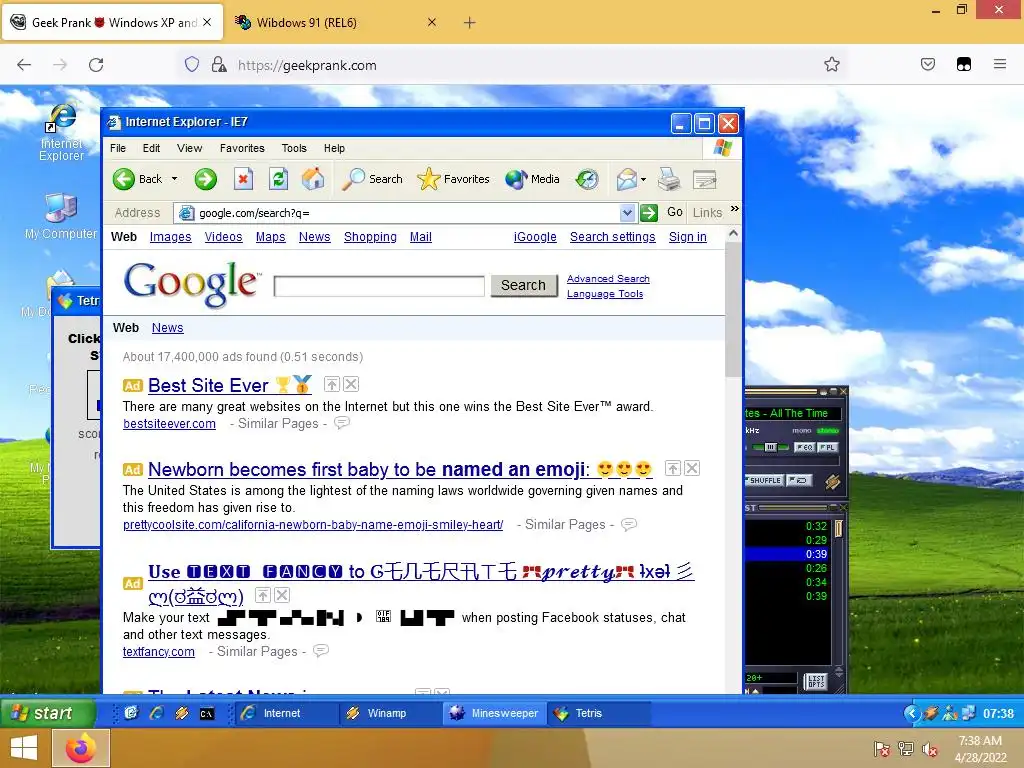Open the Back button dropdown arrow

pos(174,179)
